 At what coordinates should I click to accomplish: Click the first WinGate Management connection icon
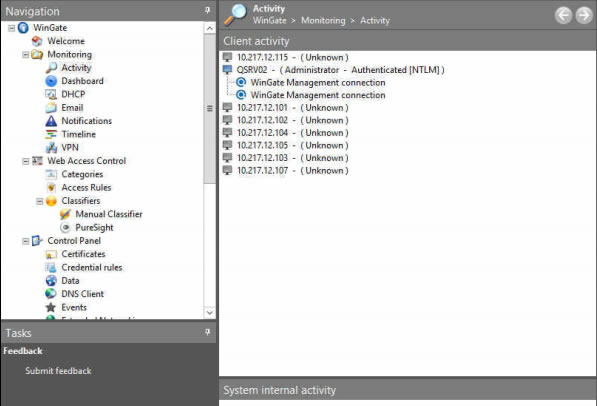[x=241, y=82]
